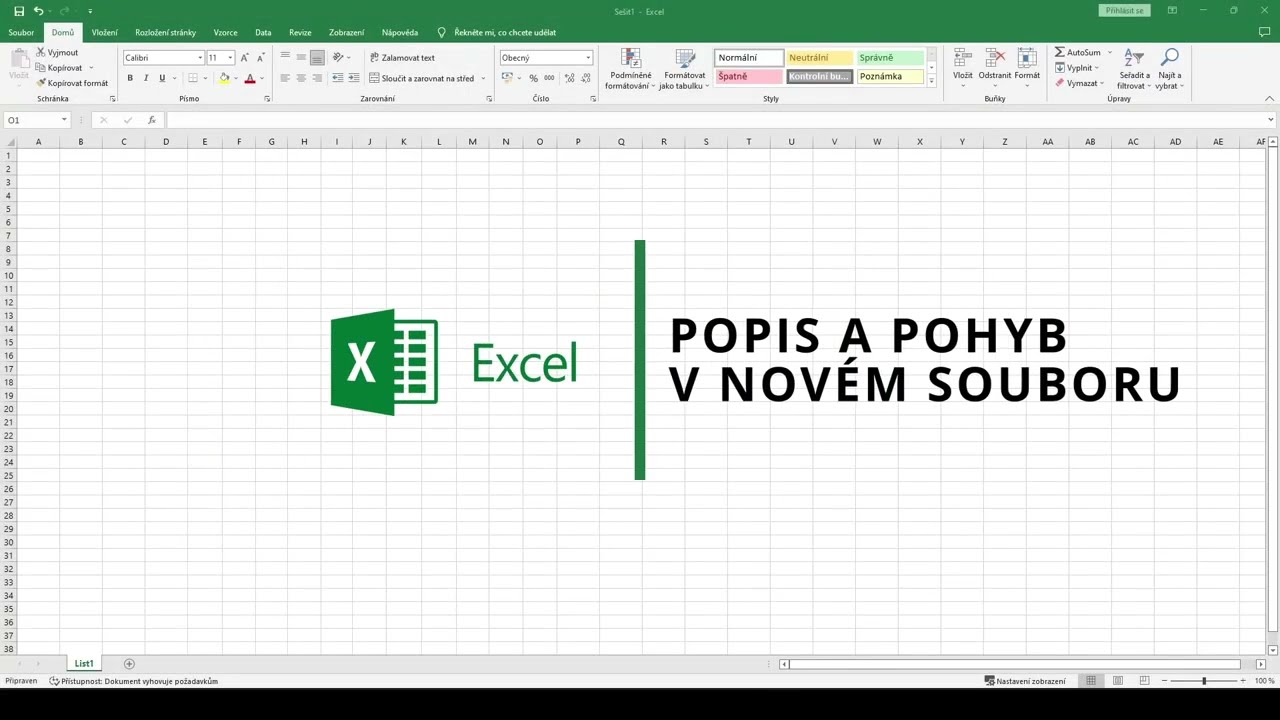Toggle underline formatting

coord(162,78)
